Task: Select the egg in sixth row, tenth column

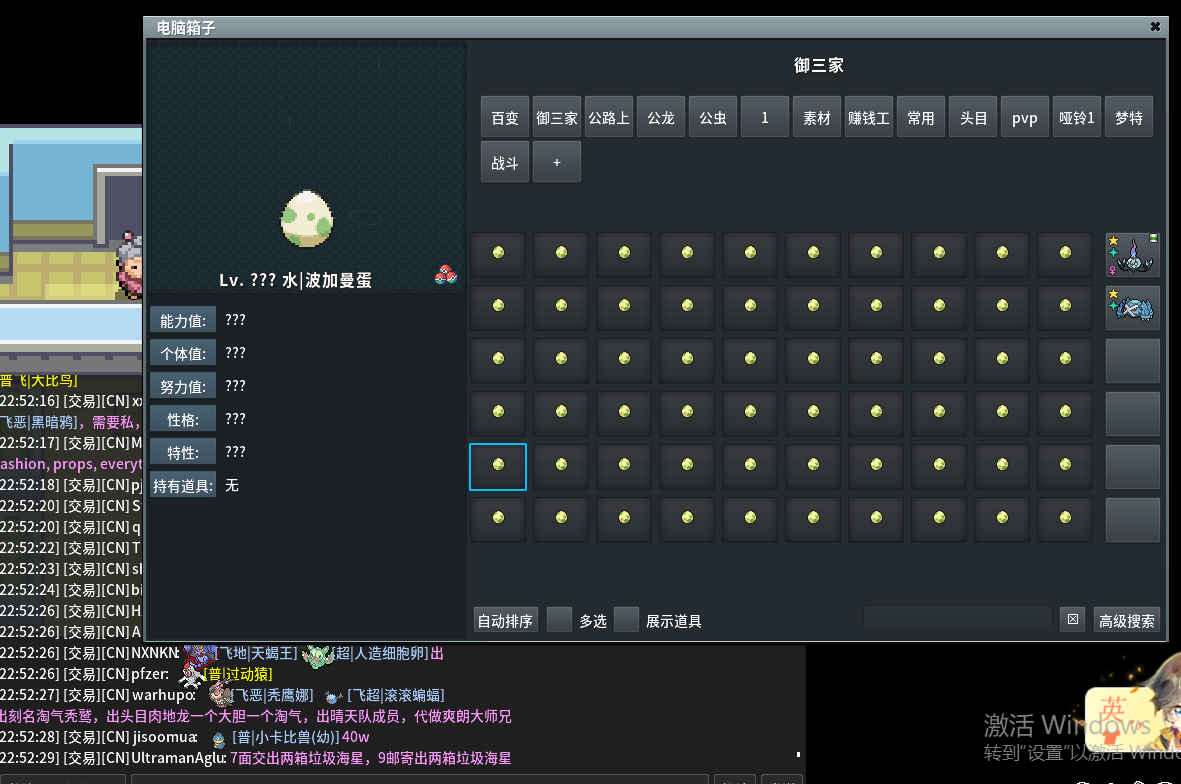Action: coord(1065,520)
